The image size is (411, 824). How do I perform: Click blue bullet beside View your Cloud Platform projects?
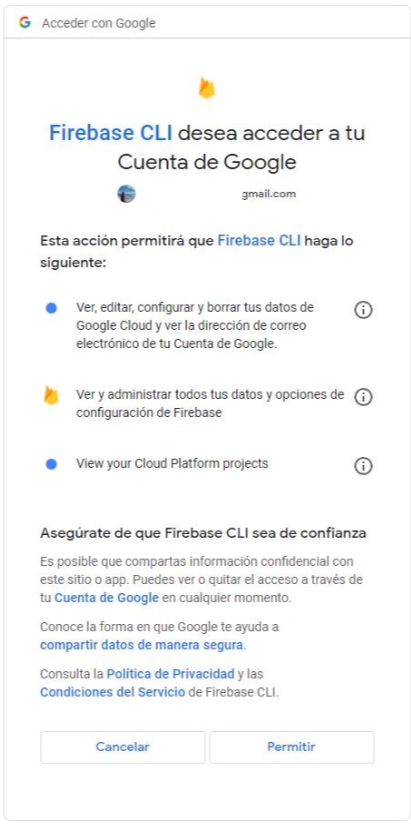tap(51, 464)
